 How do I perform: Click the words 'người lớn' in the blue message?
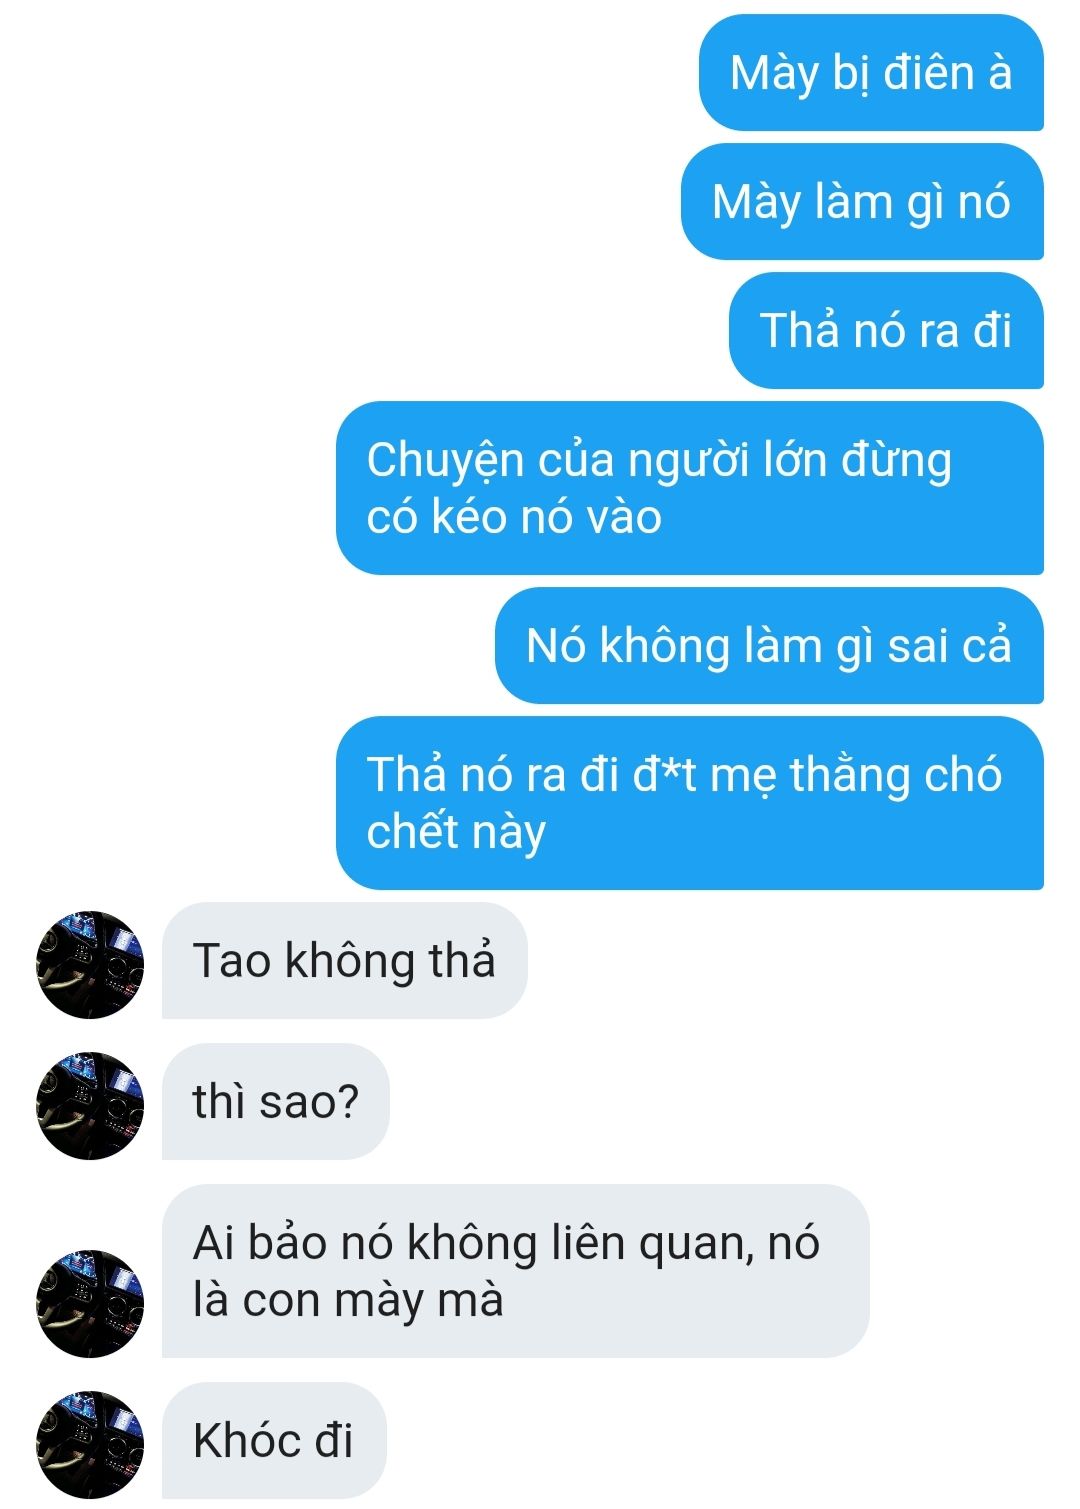pos(726,460)
